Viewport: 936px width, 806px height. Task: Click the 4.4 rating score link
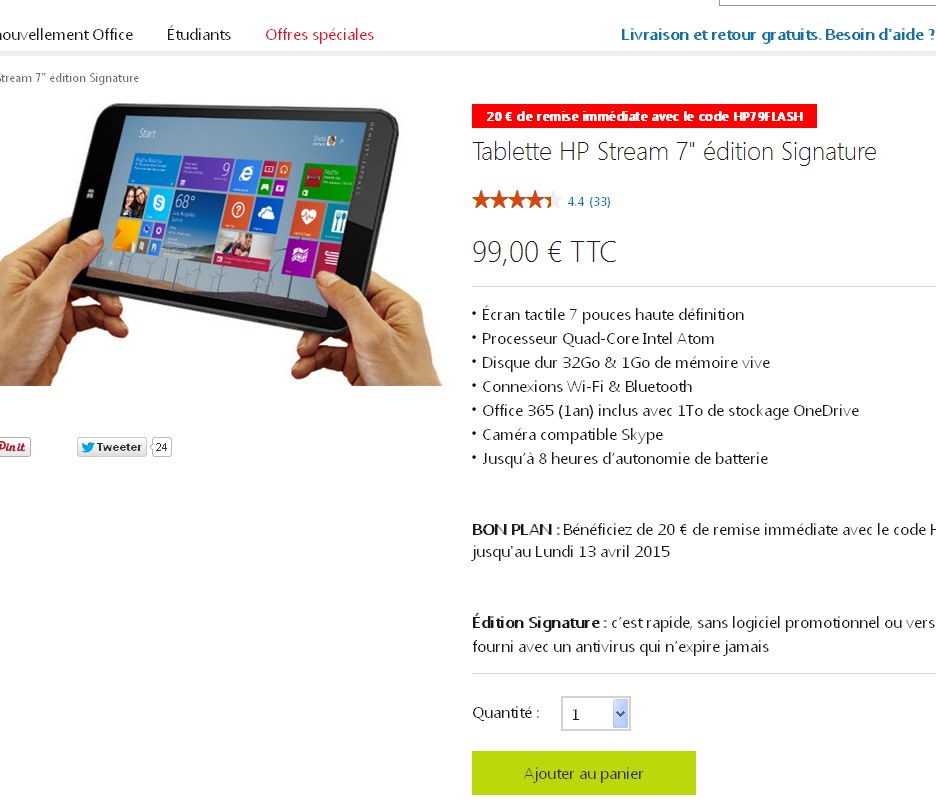576,202
